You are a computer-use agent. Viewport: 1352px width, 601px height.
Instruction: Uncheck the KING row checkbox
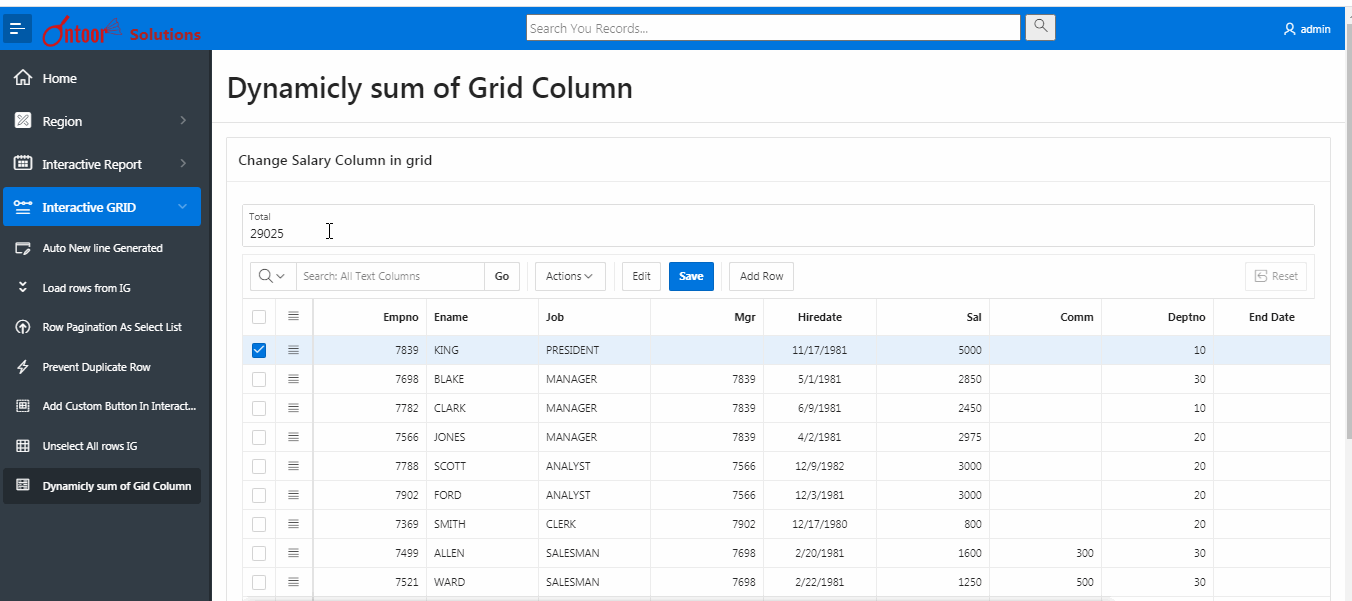pyautogui.click(x=259, y=350)
